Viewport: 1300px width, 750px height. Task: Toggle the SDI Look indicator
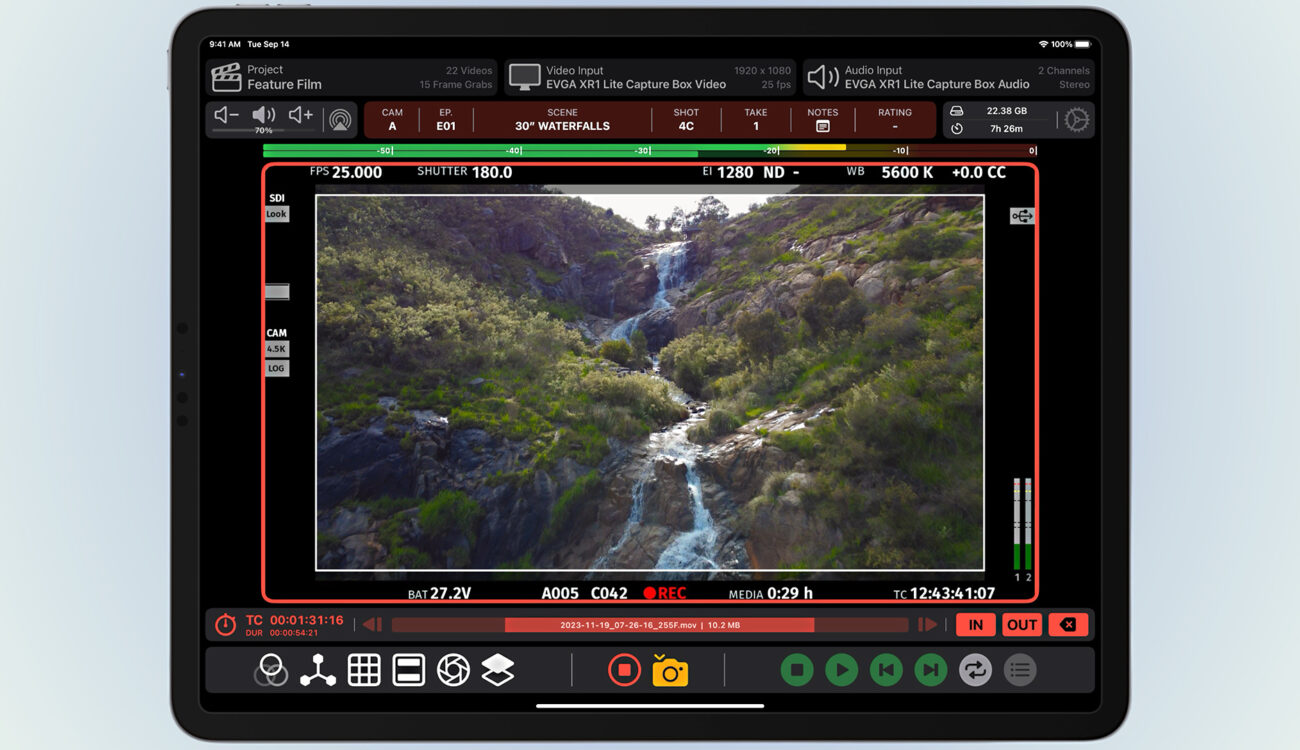[276, 213]
